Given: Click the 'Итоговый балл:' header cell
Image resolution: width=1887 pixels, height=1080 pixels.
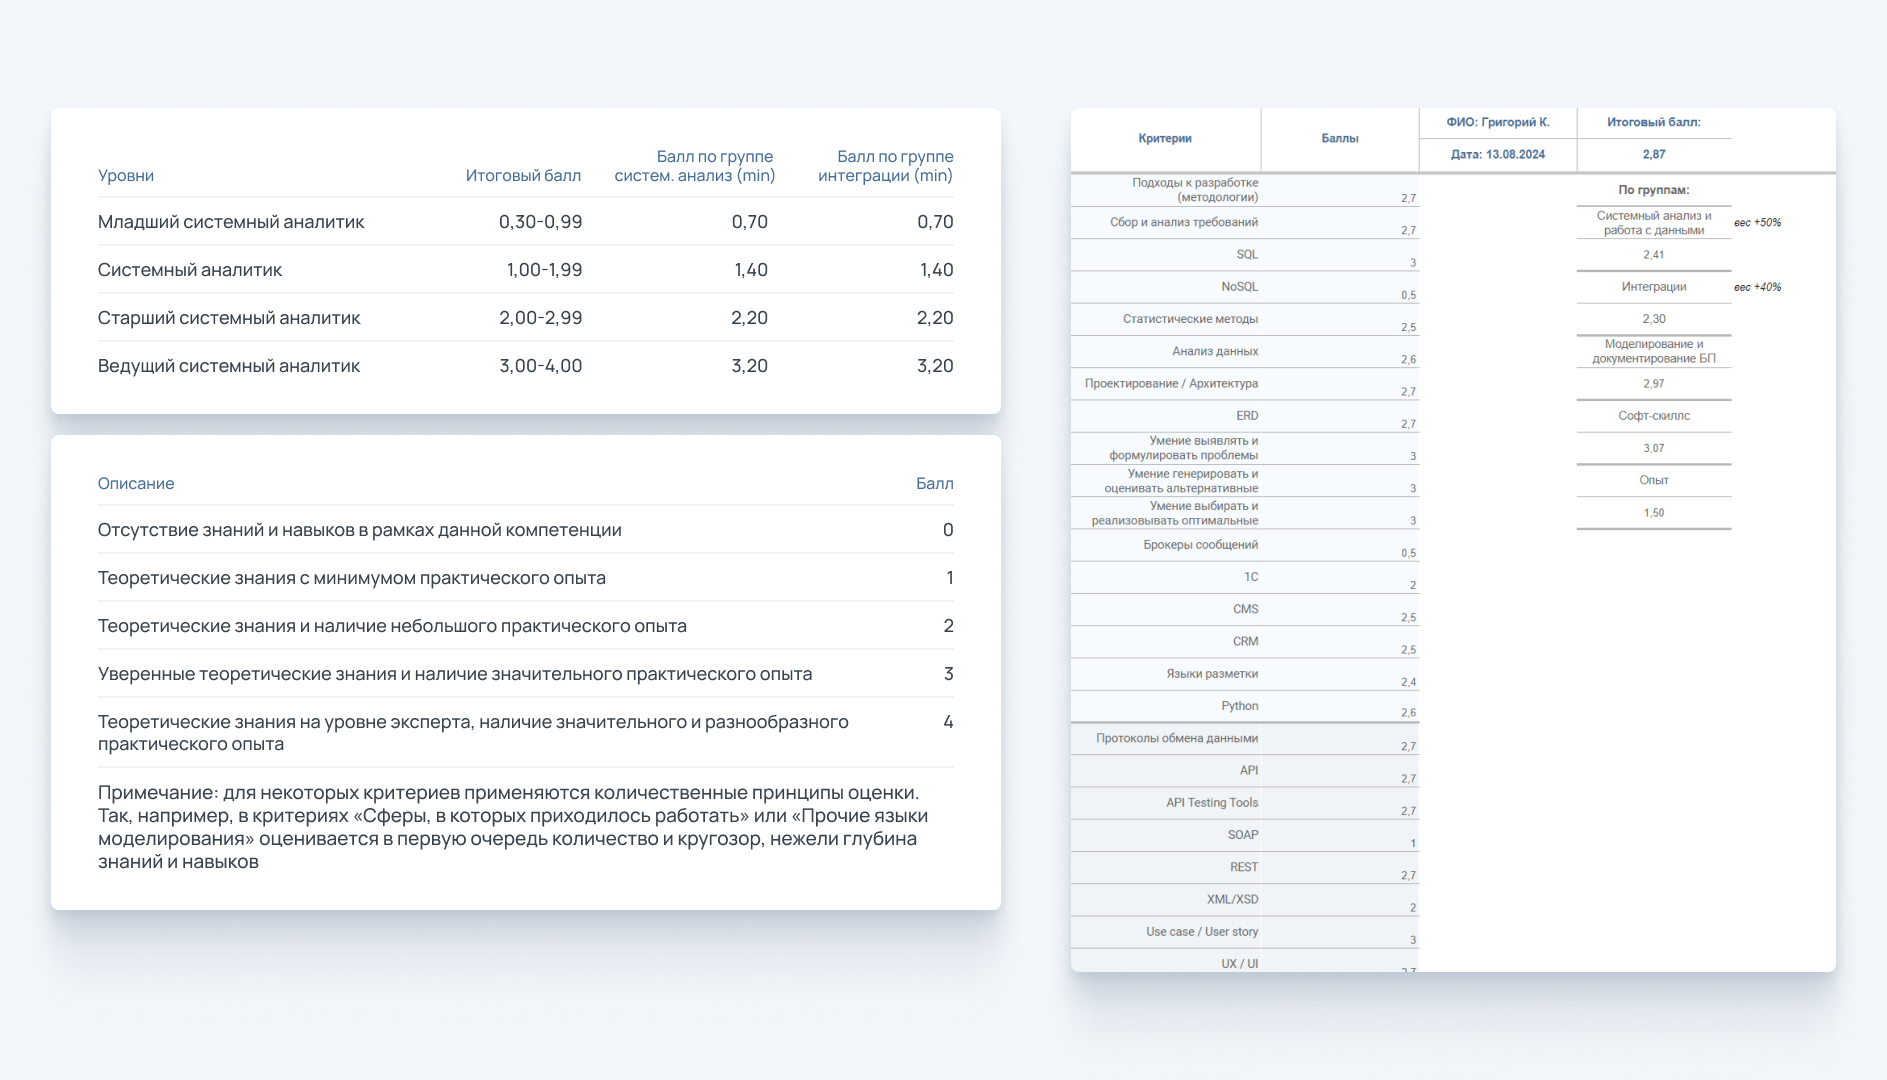Looking at the screenshot, I should [x=1654, y=122].
